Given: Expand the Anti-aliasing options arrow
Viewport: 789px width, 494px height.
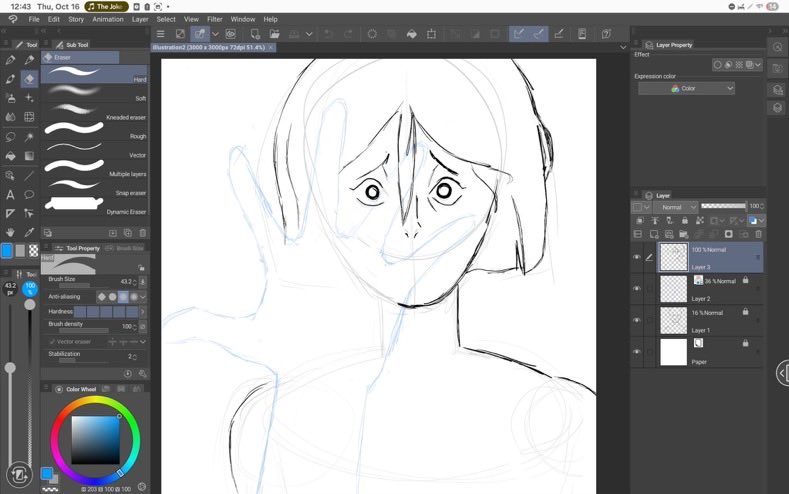Looking at the screenshot, I should [143, 297].
